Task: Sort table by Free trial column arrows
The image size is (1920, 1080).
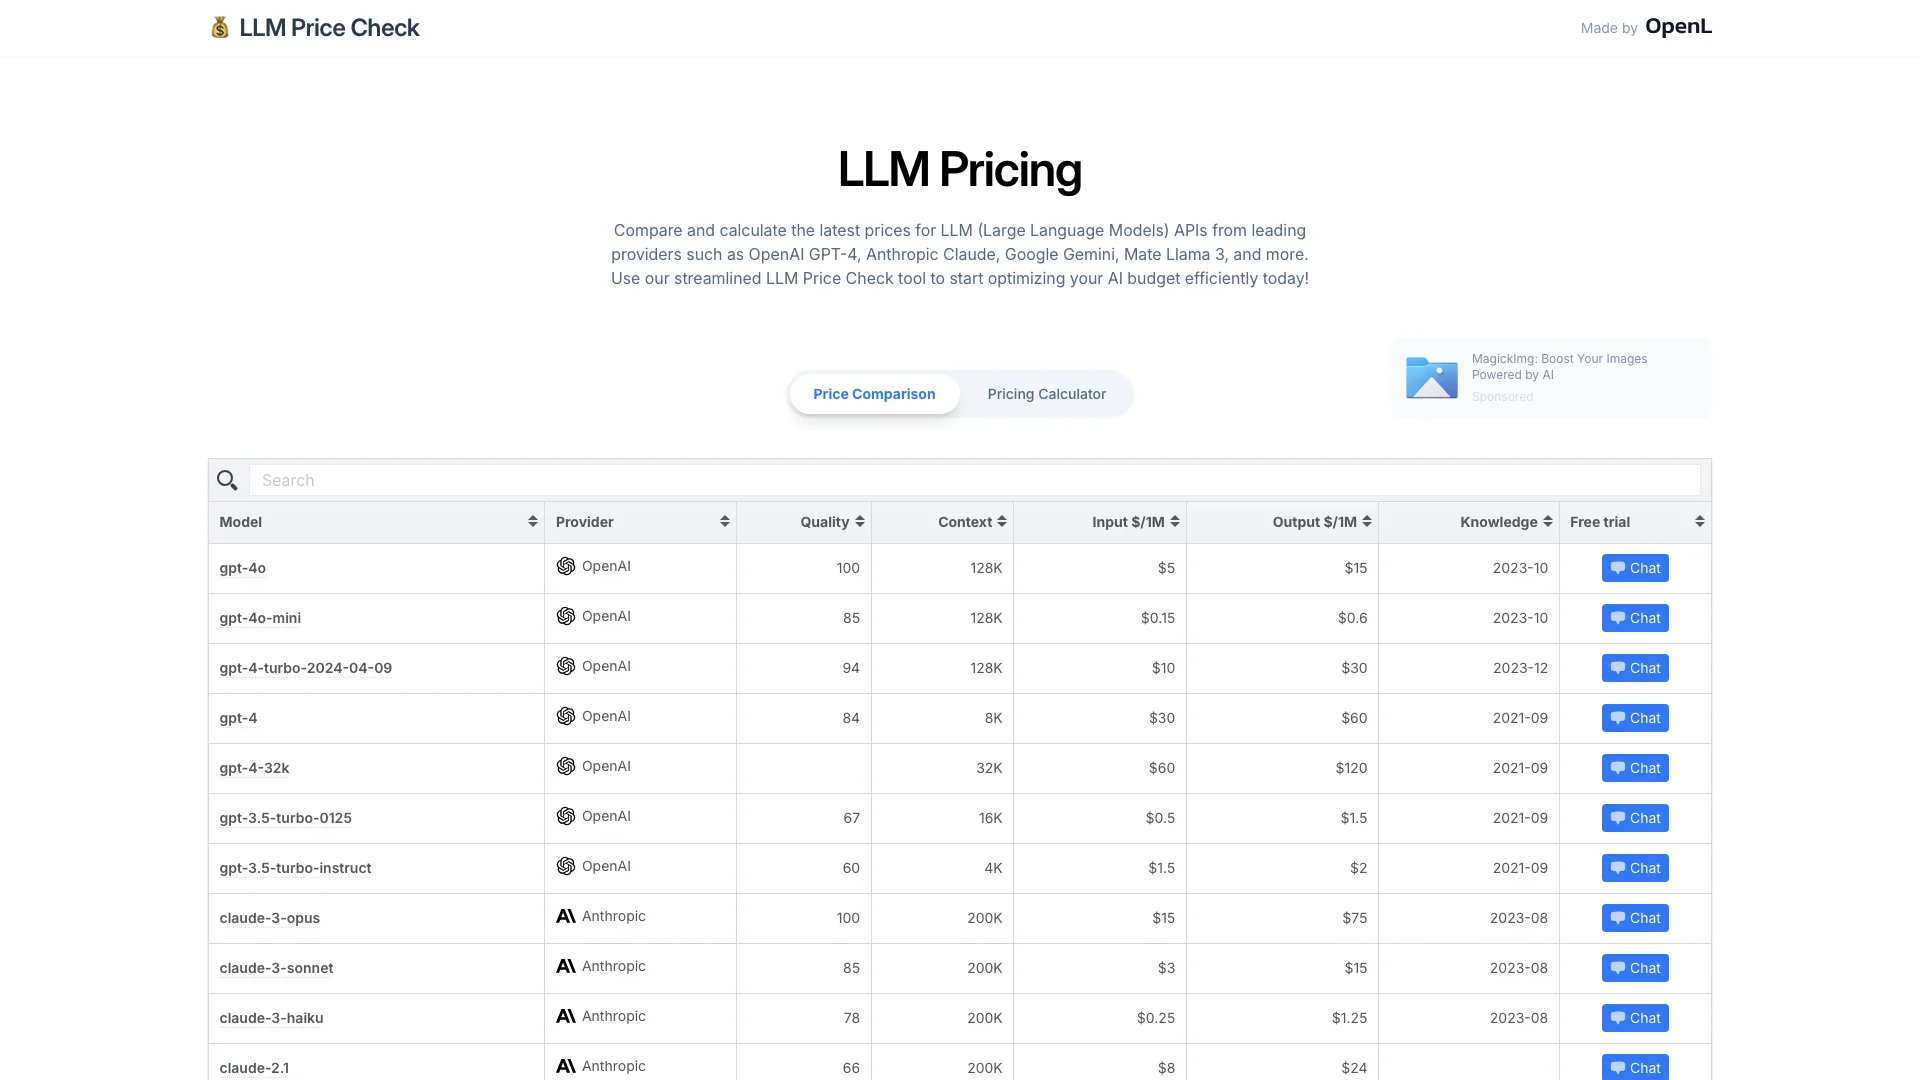Action: pos(1700,521)
